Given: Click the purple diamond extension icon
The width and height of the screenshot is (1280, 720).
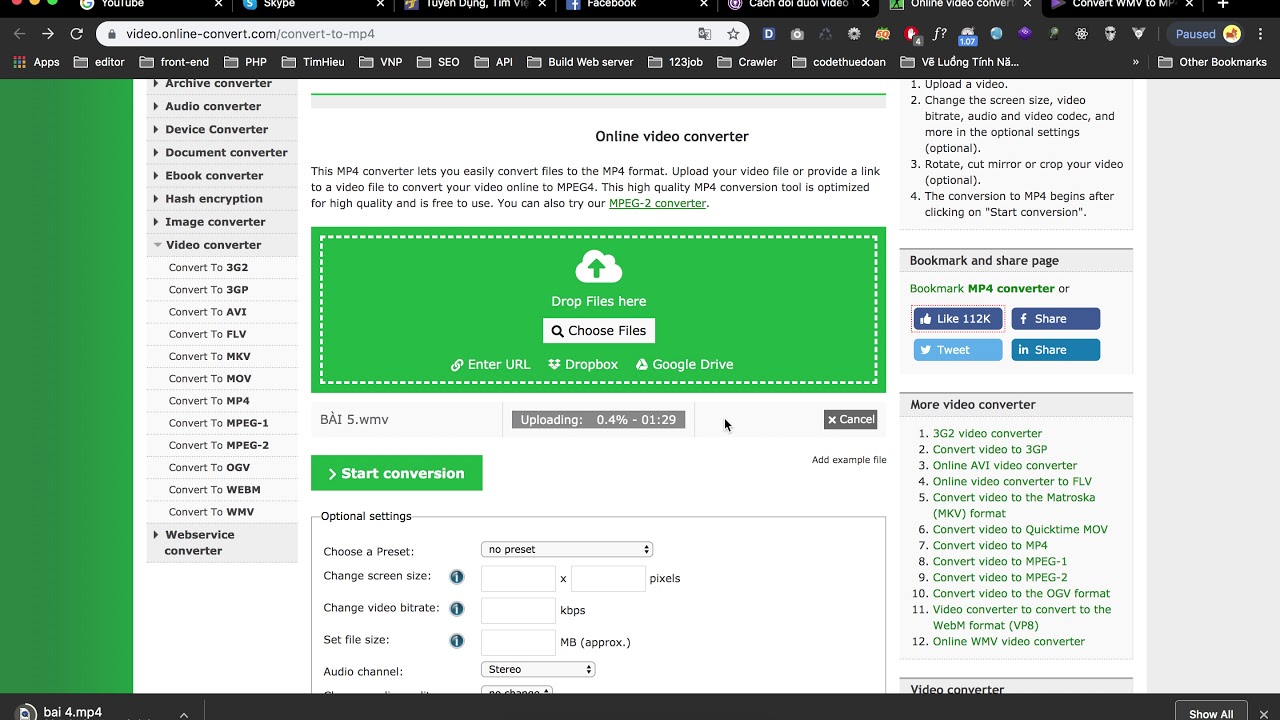Looking at the screenshot, I should pos(1025,34).
